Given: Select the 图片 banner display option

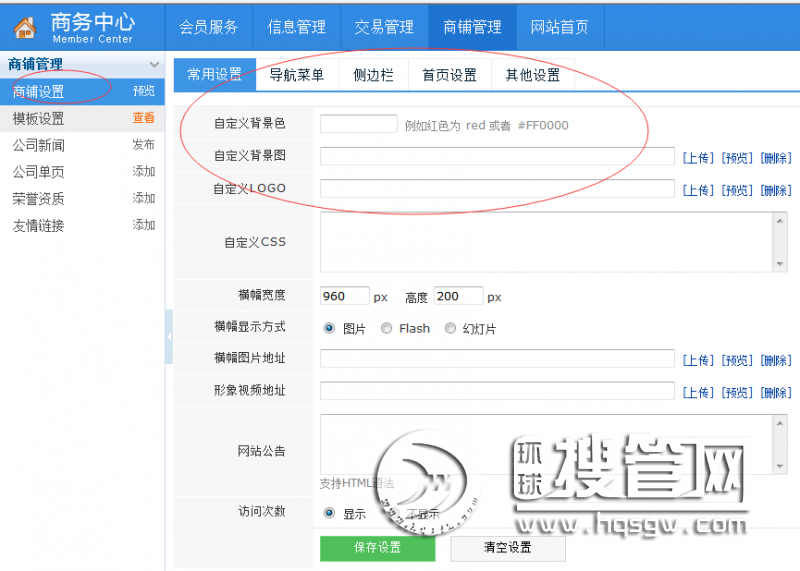Looking at the screenshot, I should click(x=329, y=328).
